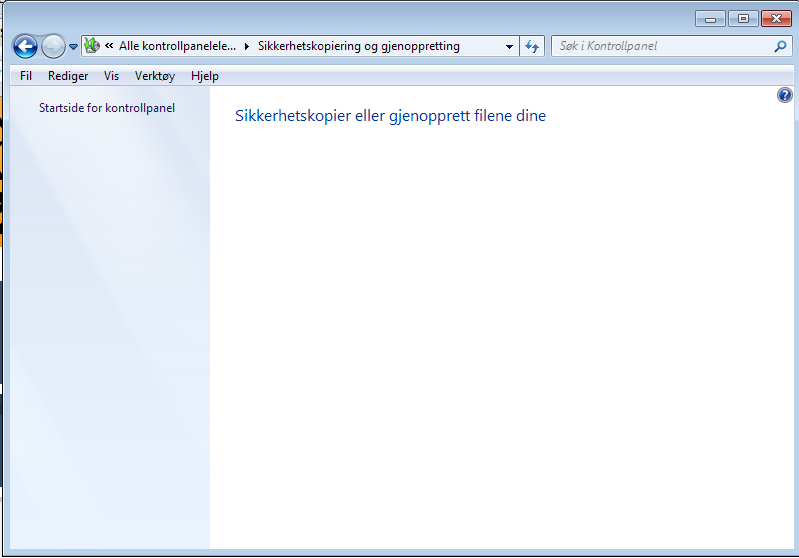The height and width of the screenshot is (558, 799).
Task: Click the greyed Forward arrow button
Action: pyautogui.click(x=53, y=47)
